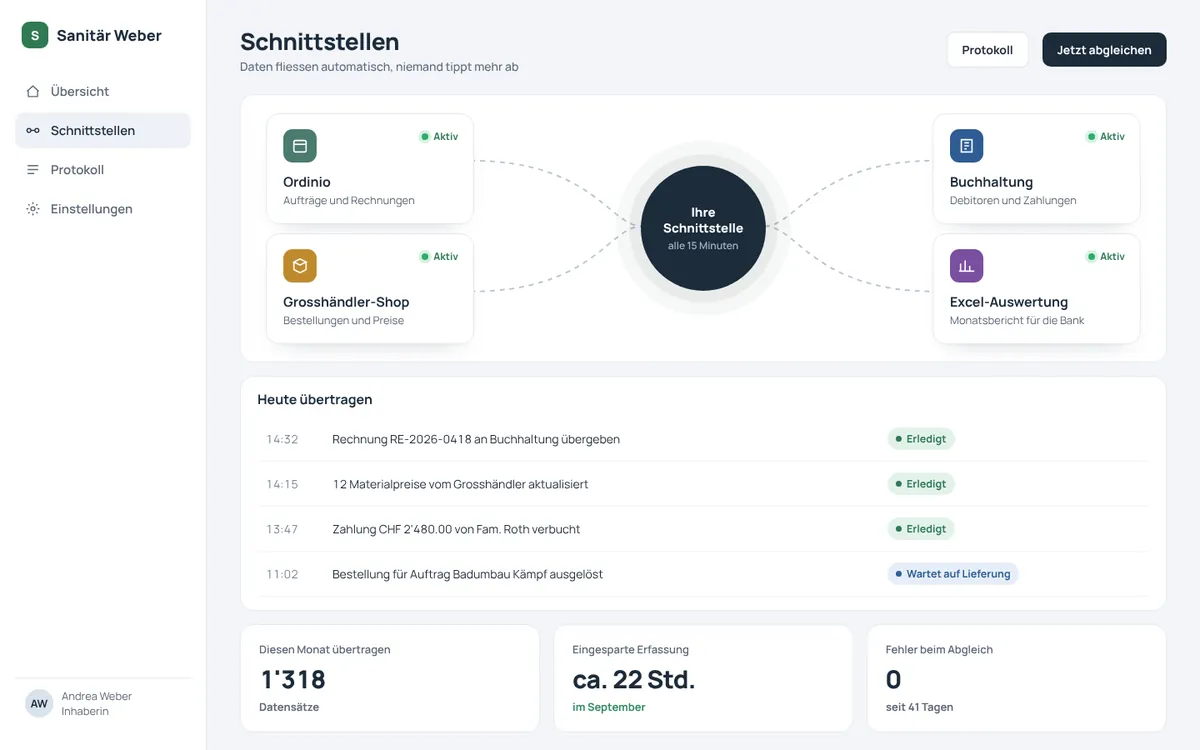Image resolution: width=1200 pixels, height=750 pixels.
Task: Click the blue Buchhaltung document icon
Action: click(966, 146)
